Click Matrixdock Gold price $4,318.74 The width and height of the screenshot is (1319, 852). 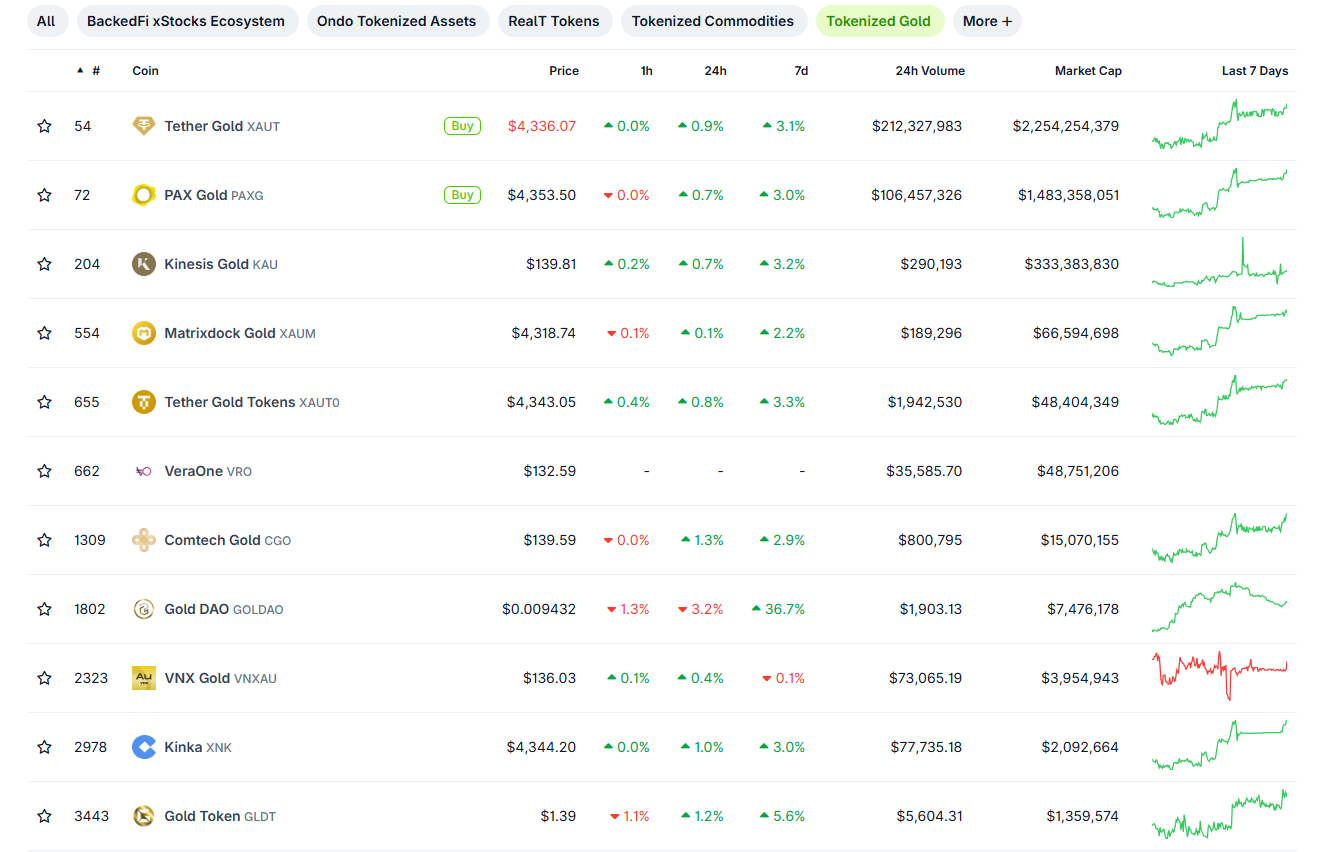[543, 333]
